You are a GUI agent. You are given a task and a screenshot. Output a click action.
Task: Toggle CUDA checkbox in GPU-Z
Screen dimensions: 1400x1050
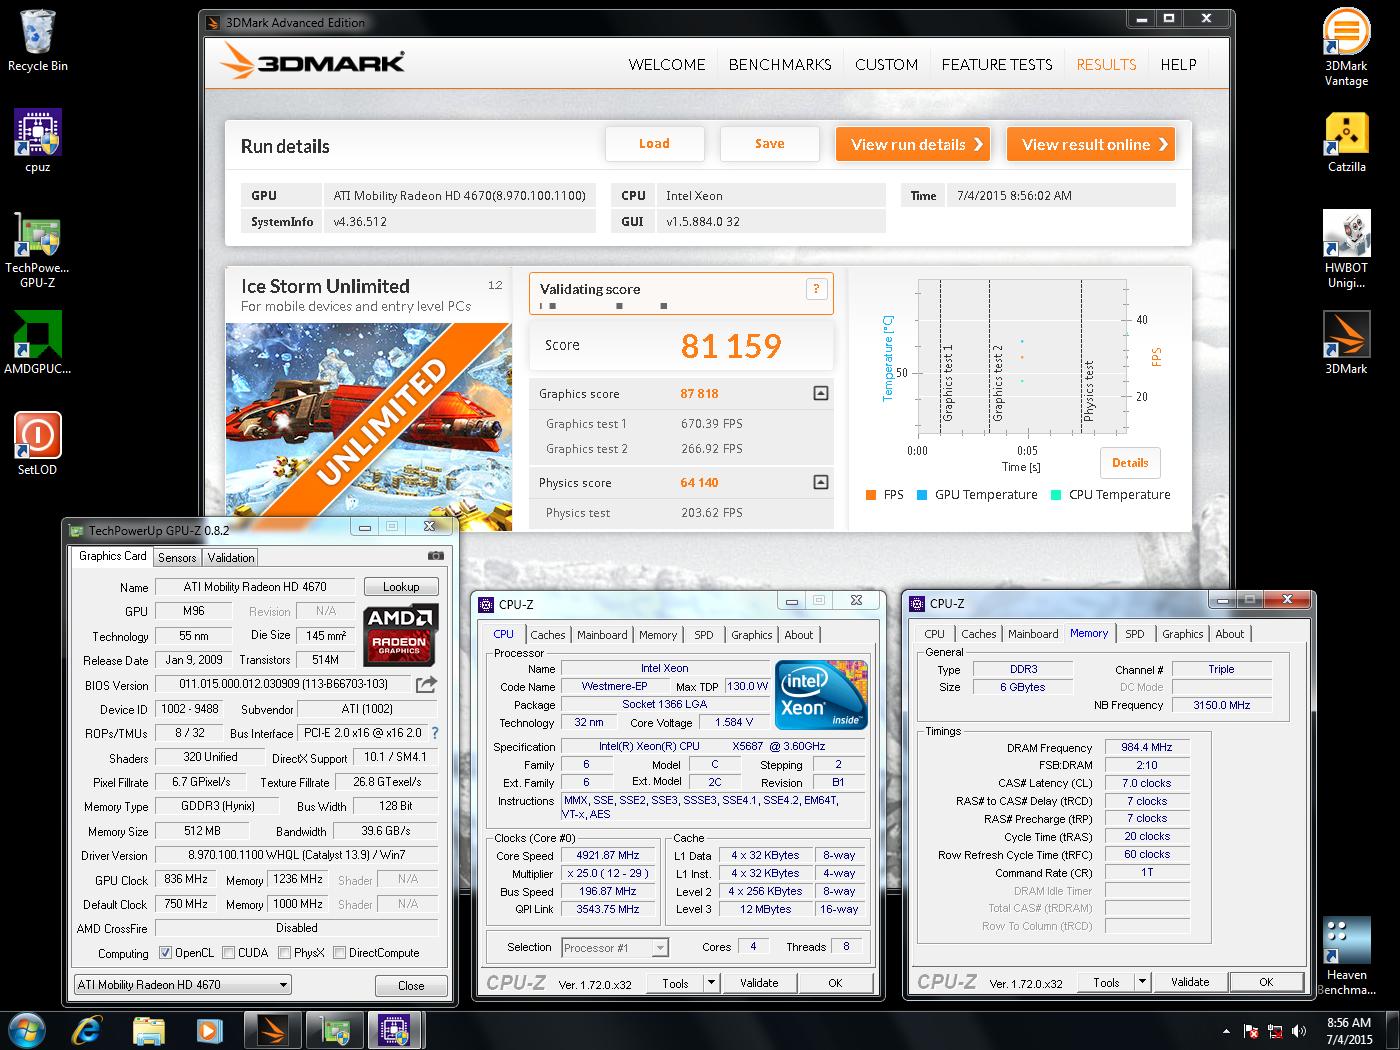(229, 953)
